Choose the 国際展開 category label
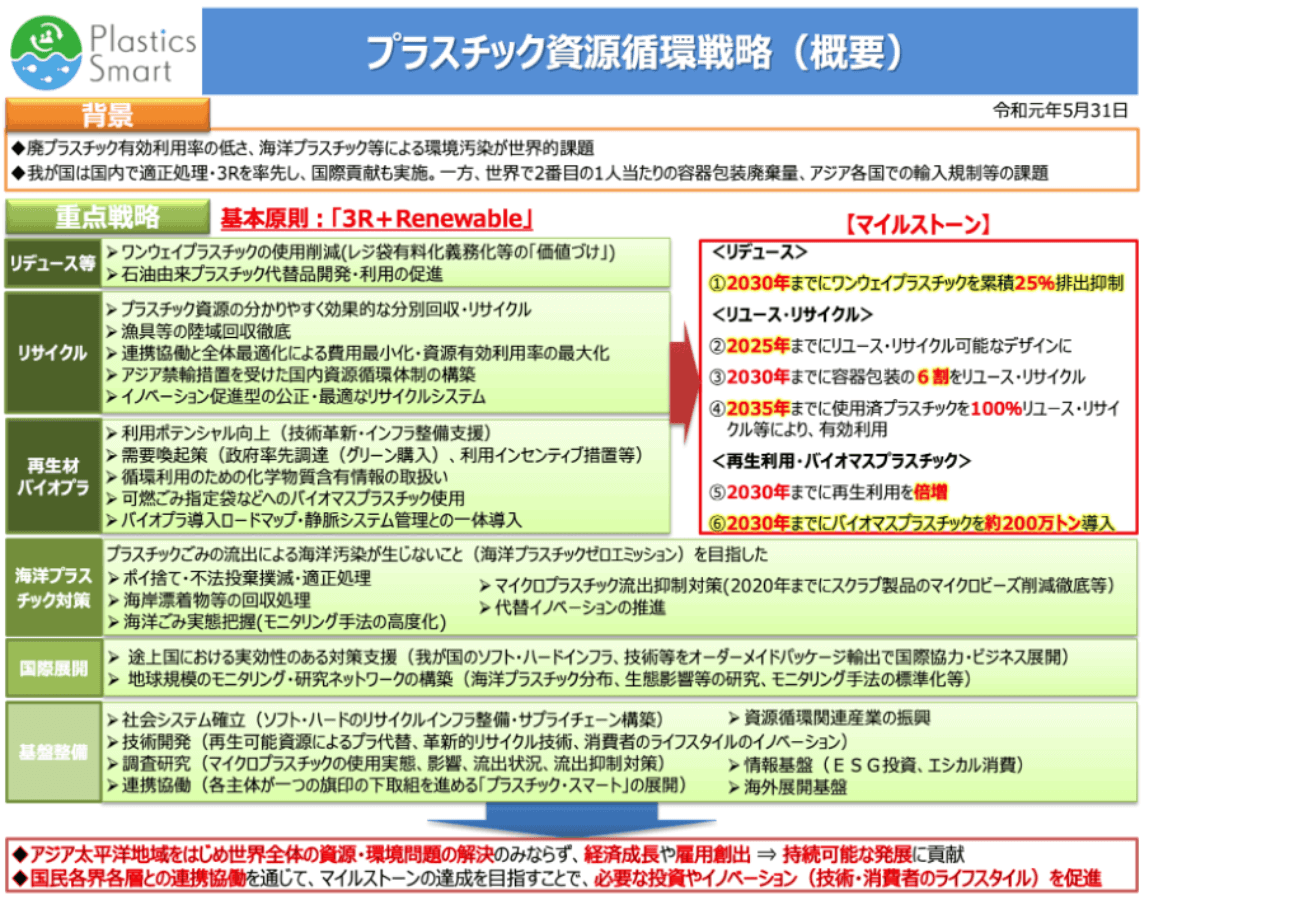Screen dimensions: 1300x900 tap(51, 668)
